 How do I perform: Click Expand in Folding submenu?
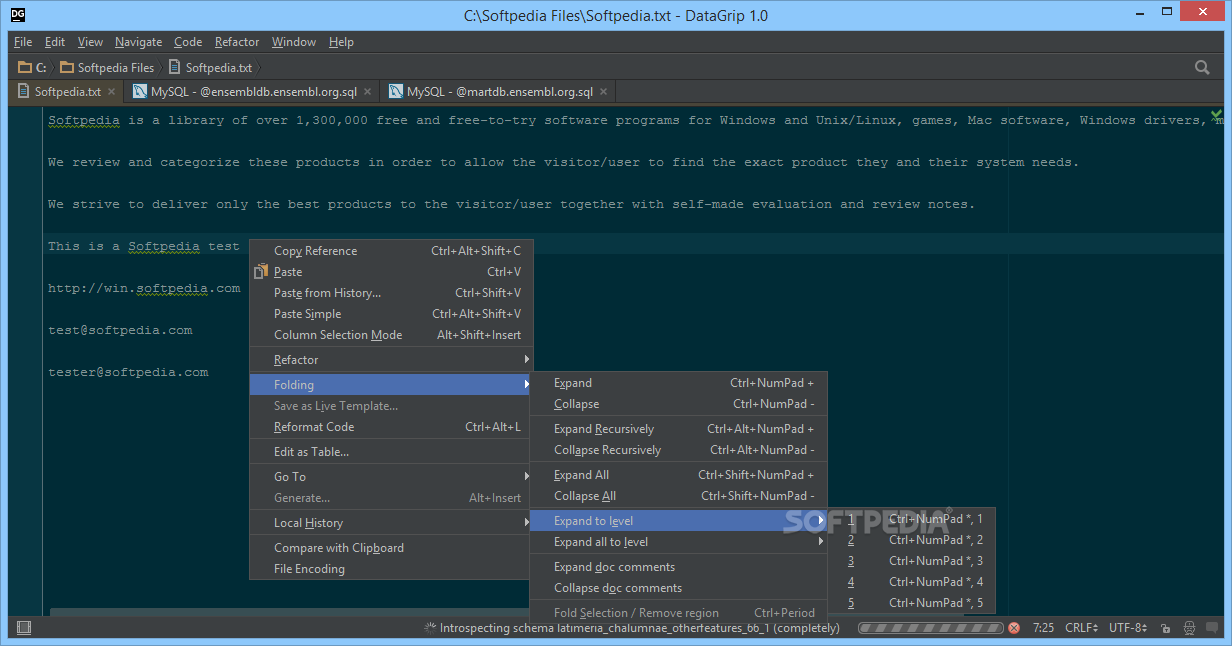coord(678,383)
